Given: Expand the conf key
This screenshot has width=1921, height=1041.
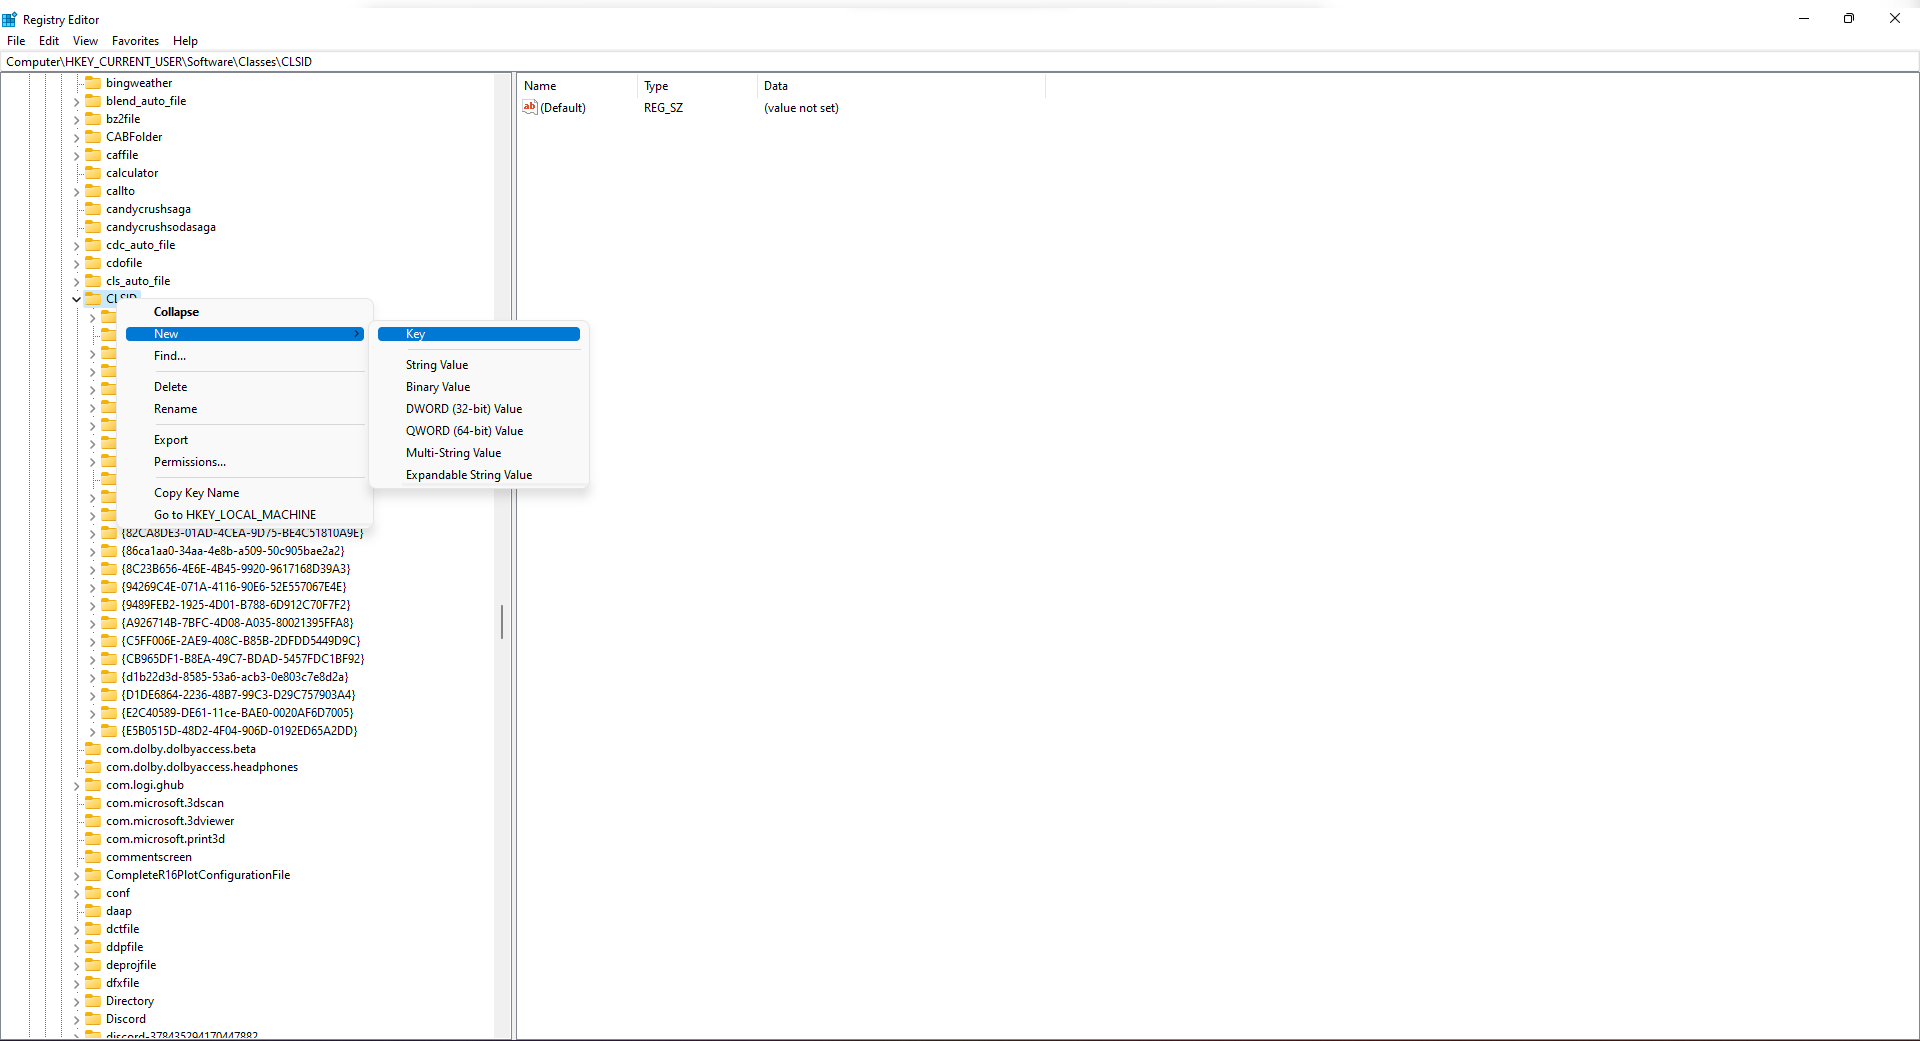Looking at the screenshot, I should [76, 893].
